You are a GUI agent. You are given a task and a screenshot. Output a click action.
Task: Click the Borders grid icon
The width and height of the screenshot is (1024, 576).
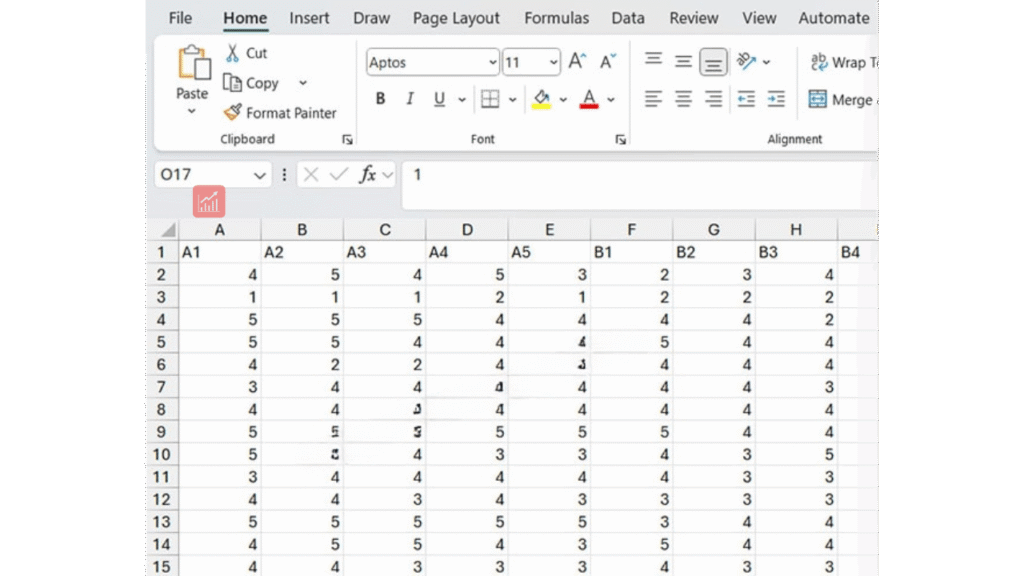tap(490, 99)
